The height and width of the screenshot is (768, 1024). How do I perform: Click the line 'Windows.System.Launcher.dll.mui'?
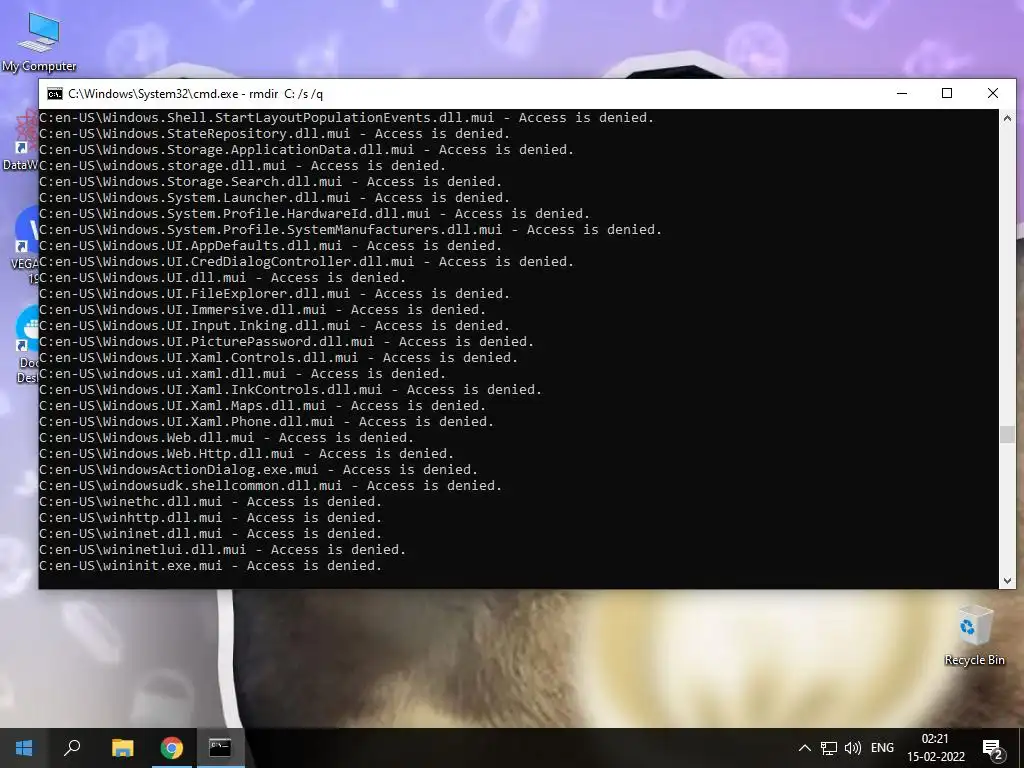click(274, 198)
